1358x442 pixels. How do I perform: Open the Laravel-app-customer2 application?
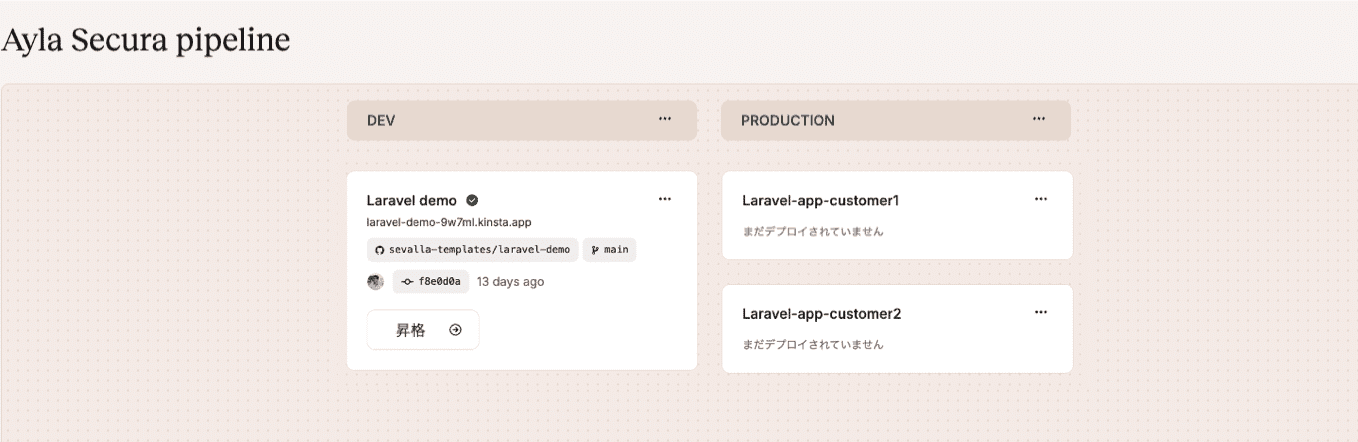point(822,314)
